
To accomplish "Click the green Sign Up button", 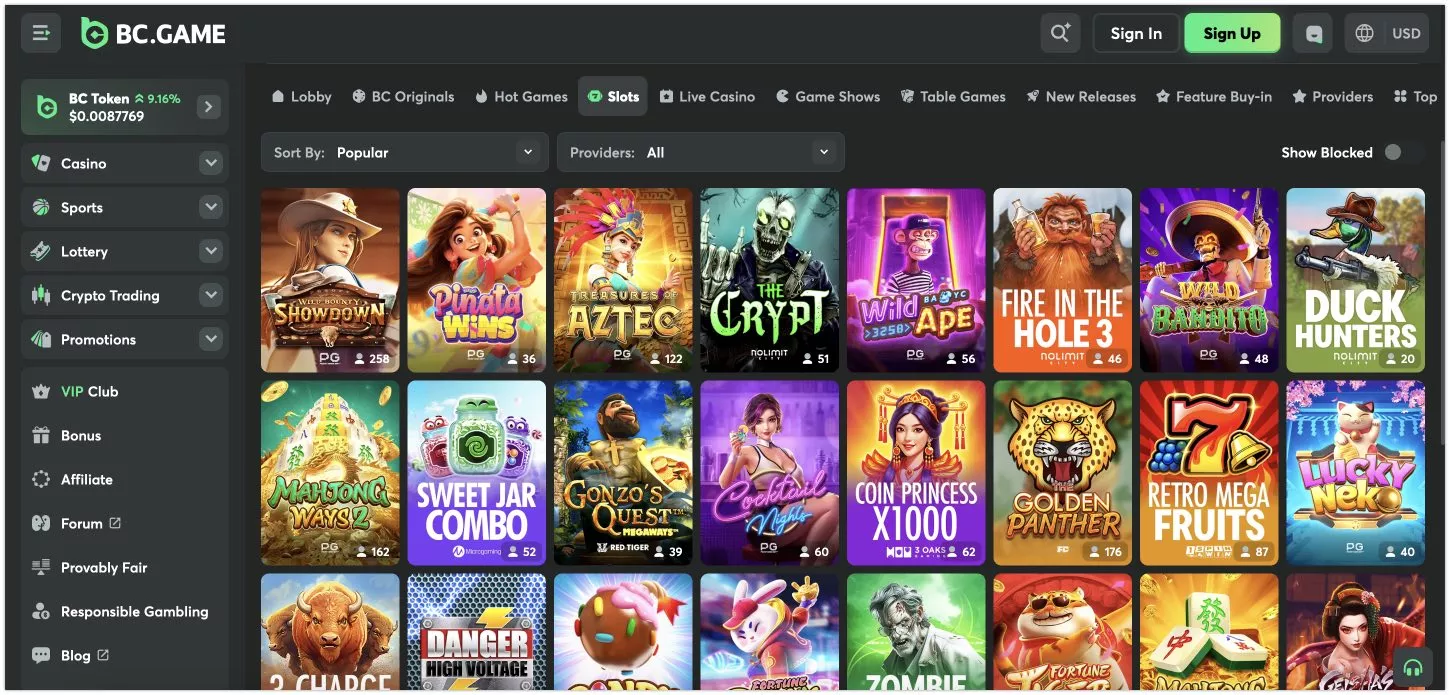I will click(1232, 33).
